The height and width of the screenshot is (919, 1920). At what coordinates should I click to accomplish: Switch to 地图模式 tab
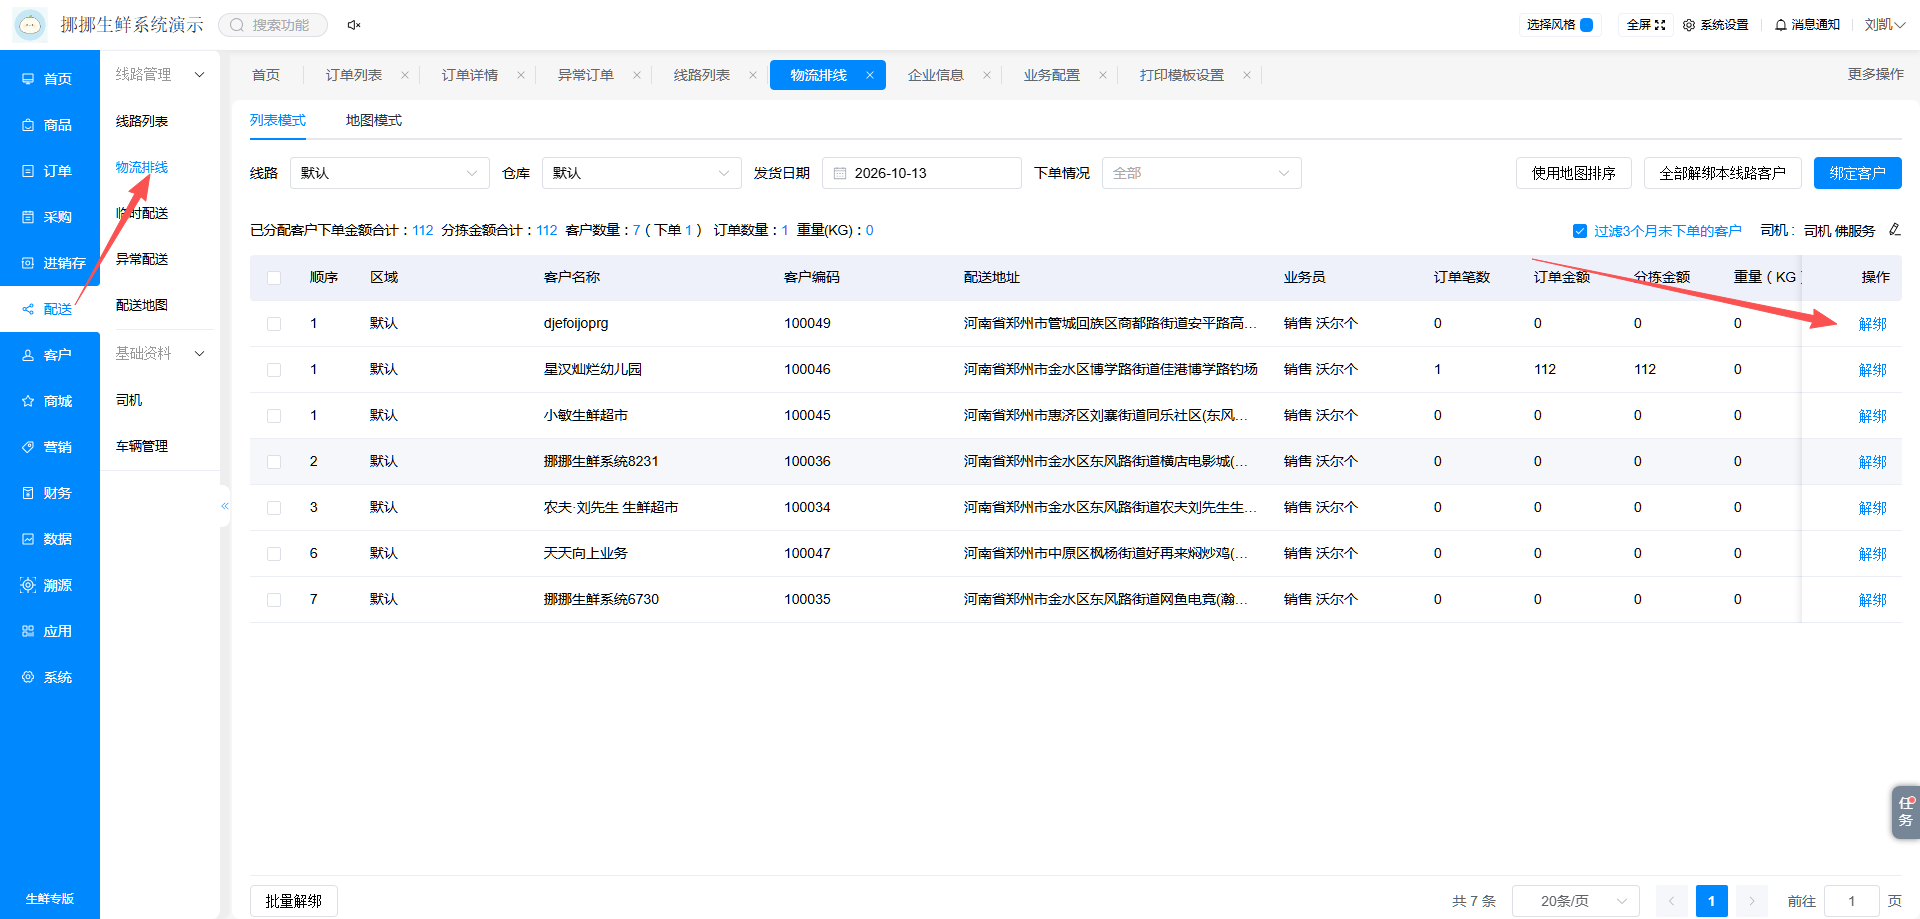(374, 120)
